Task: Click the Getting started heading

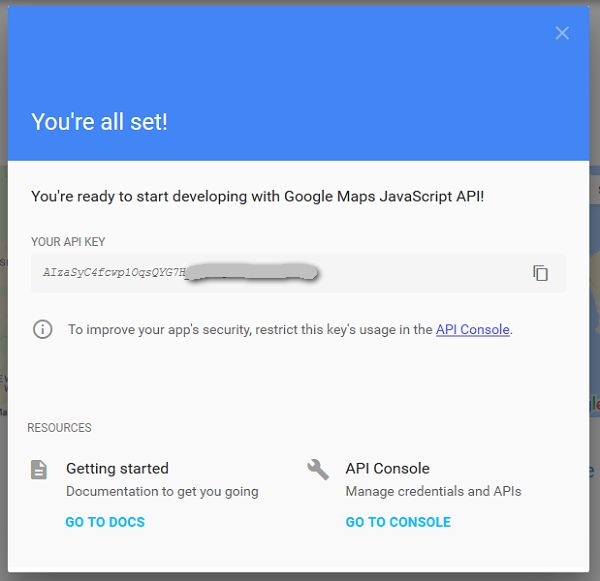Action: tap(117, 468)
